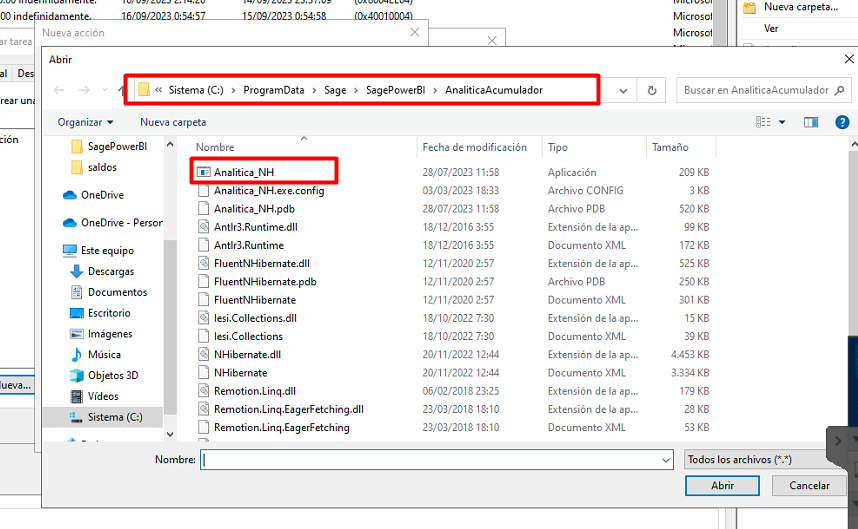Open Música folder in sidebar
This screenshot has height=529, width=858.
[96, 354]
